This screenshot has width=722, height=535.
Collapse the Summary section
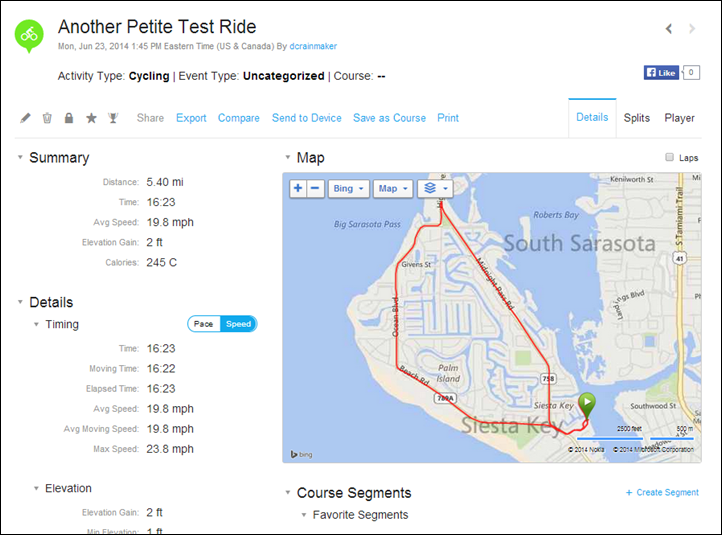coord(20,157)
